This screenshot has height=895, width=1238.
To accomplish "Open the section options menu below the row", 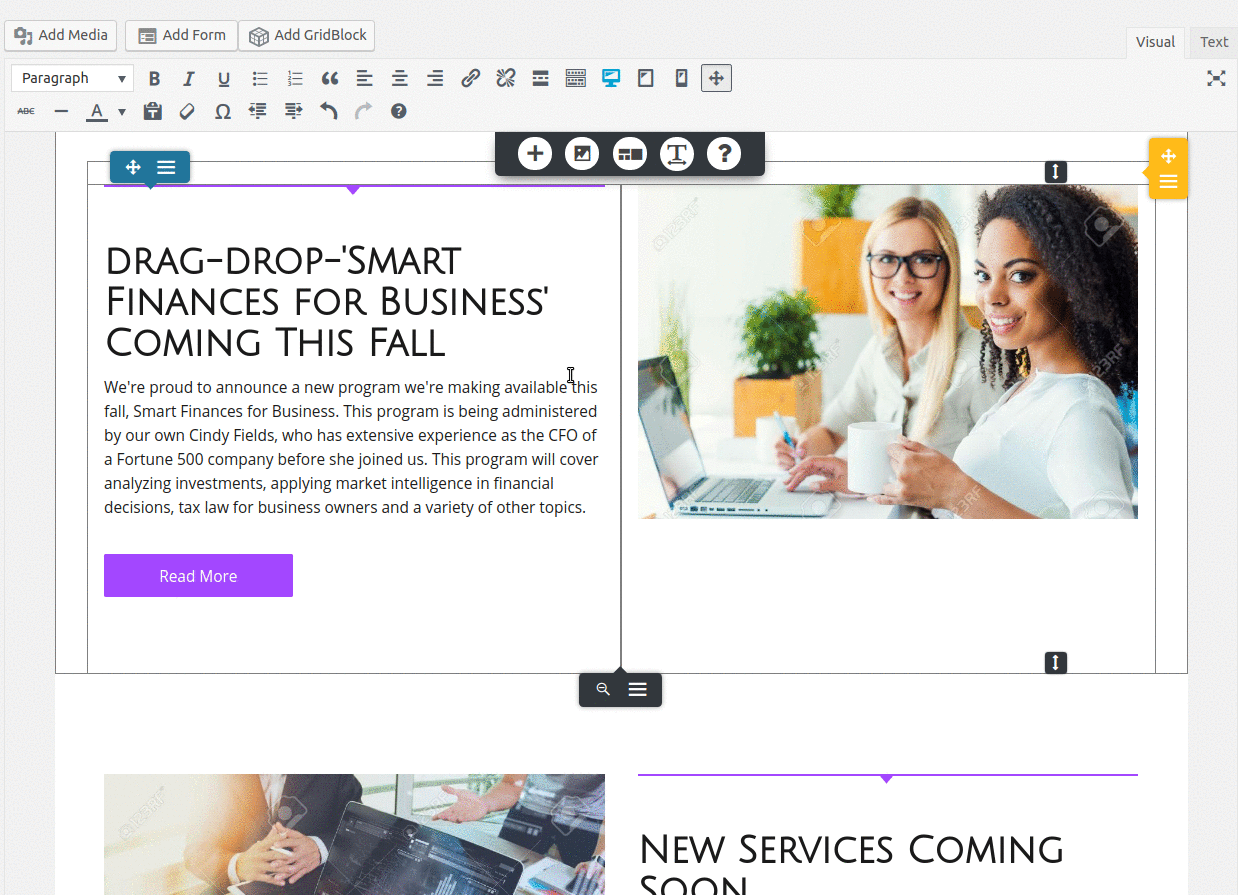I will (637, 689).
